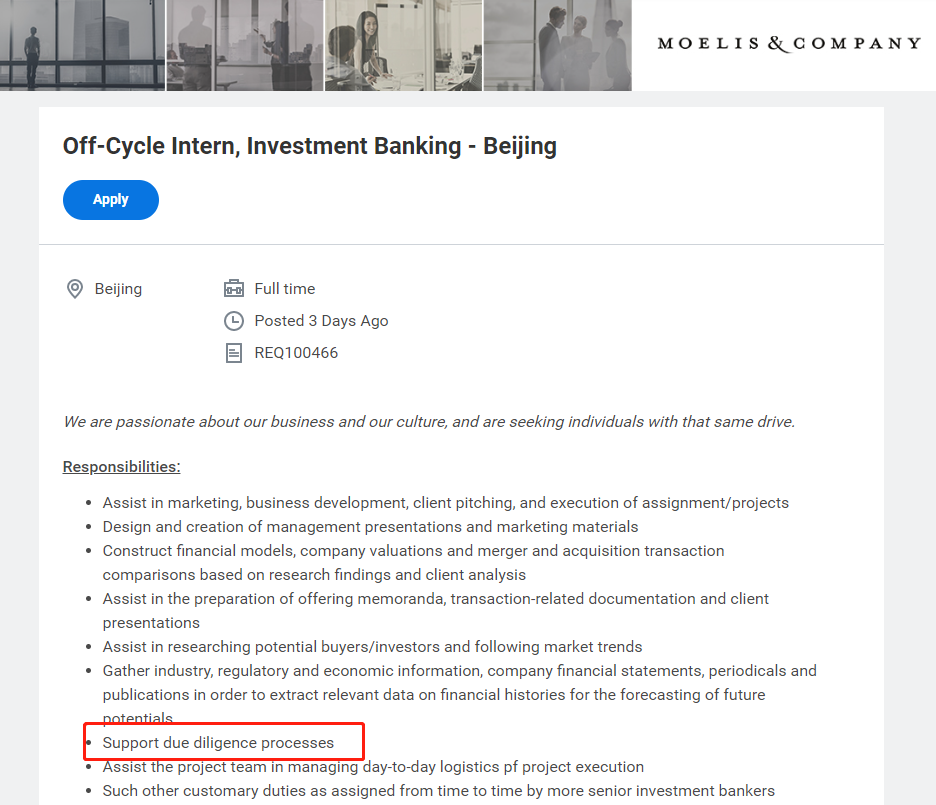Click the clock posted-date icon
This screenshot has width=936, height=805.
tap(234, 321)
